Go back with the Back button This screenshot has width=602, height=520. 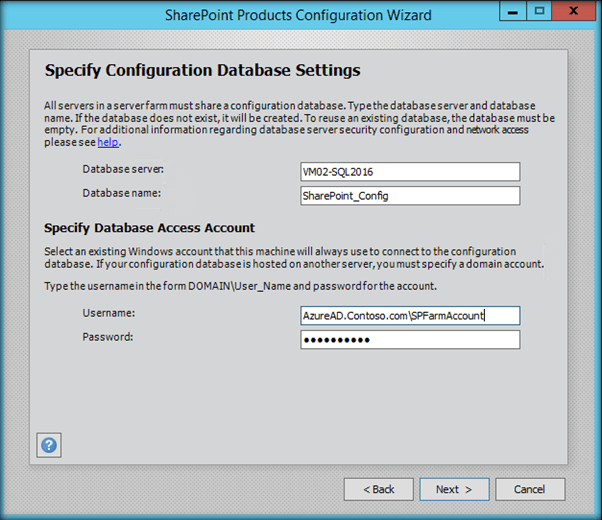click(x=378, y=489)
